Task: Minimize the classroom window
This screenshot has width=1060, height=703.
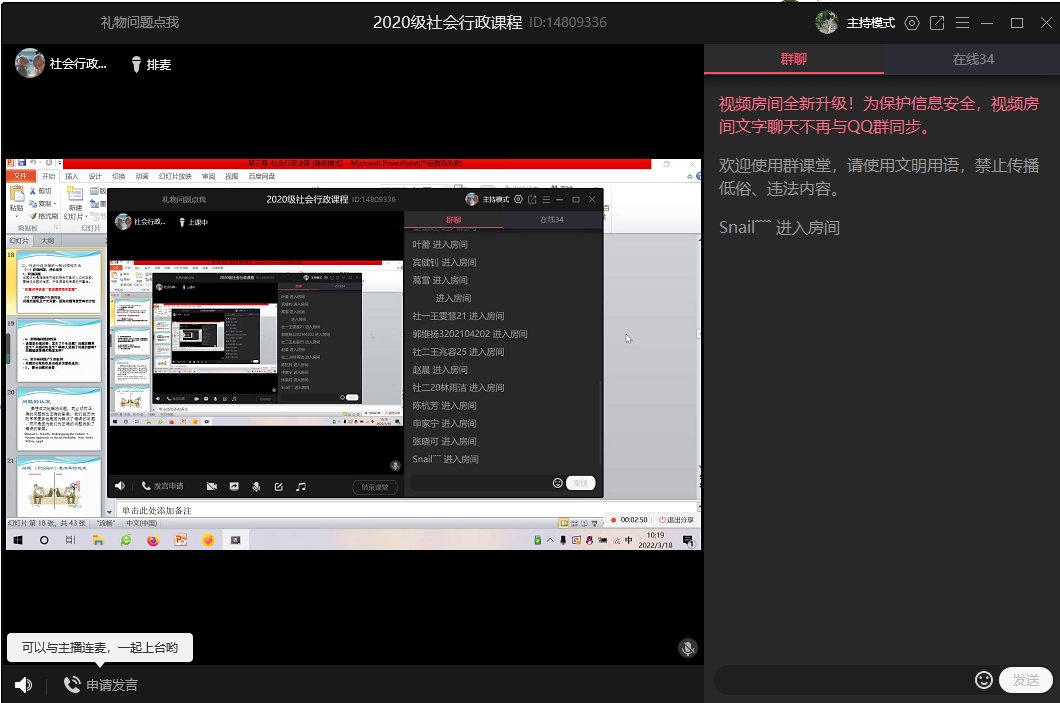Action: coord(988,23)
